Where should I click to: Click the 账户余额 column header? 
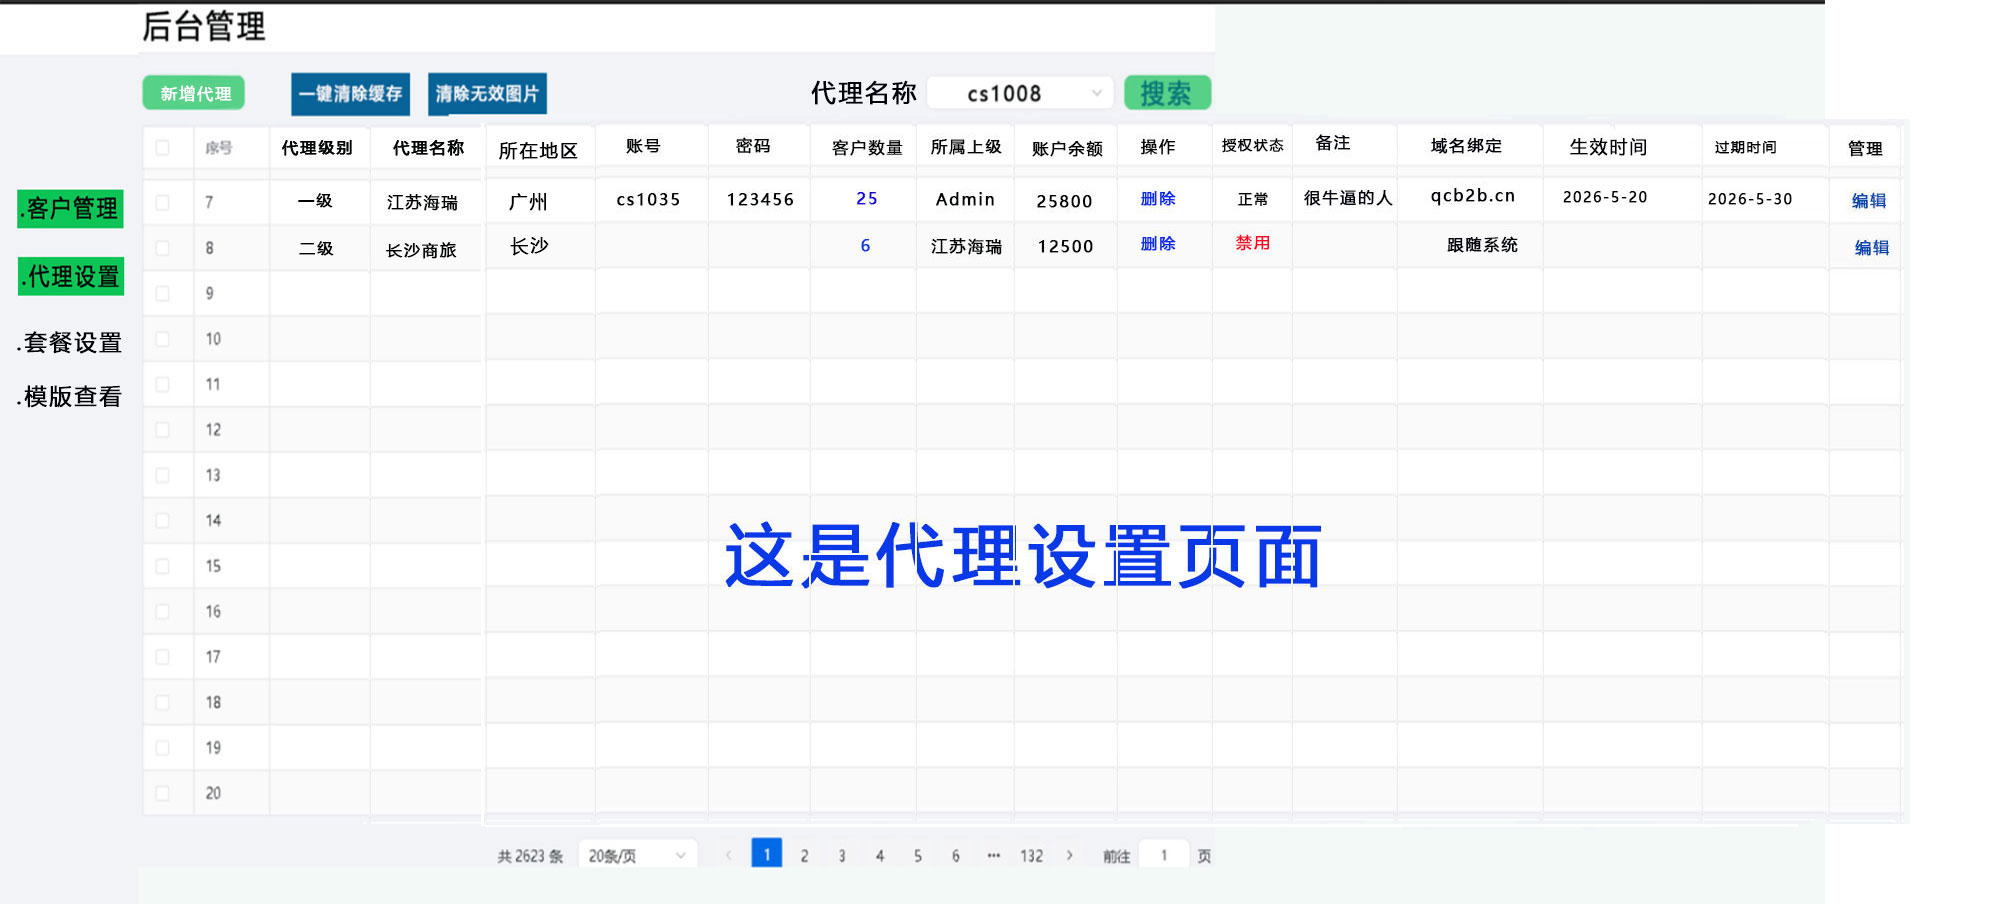tap(1067, 149)
